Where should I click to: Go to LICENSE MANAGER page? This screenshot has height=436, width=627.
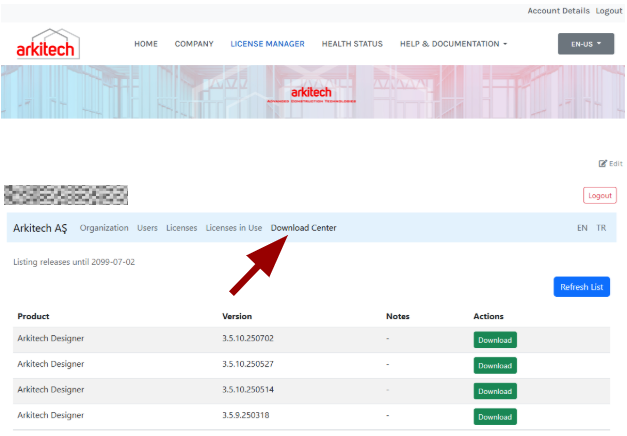coord(268,44)
